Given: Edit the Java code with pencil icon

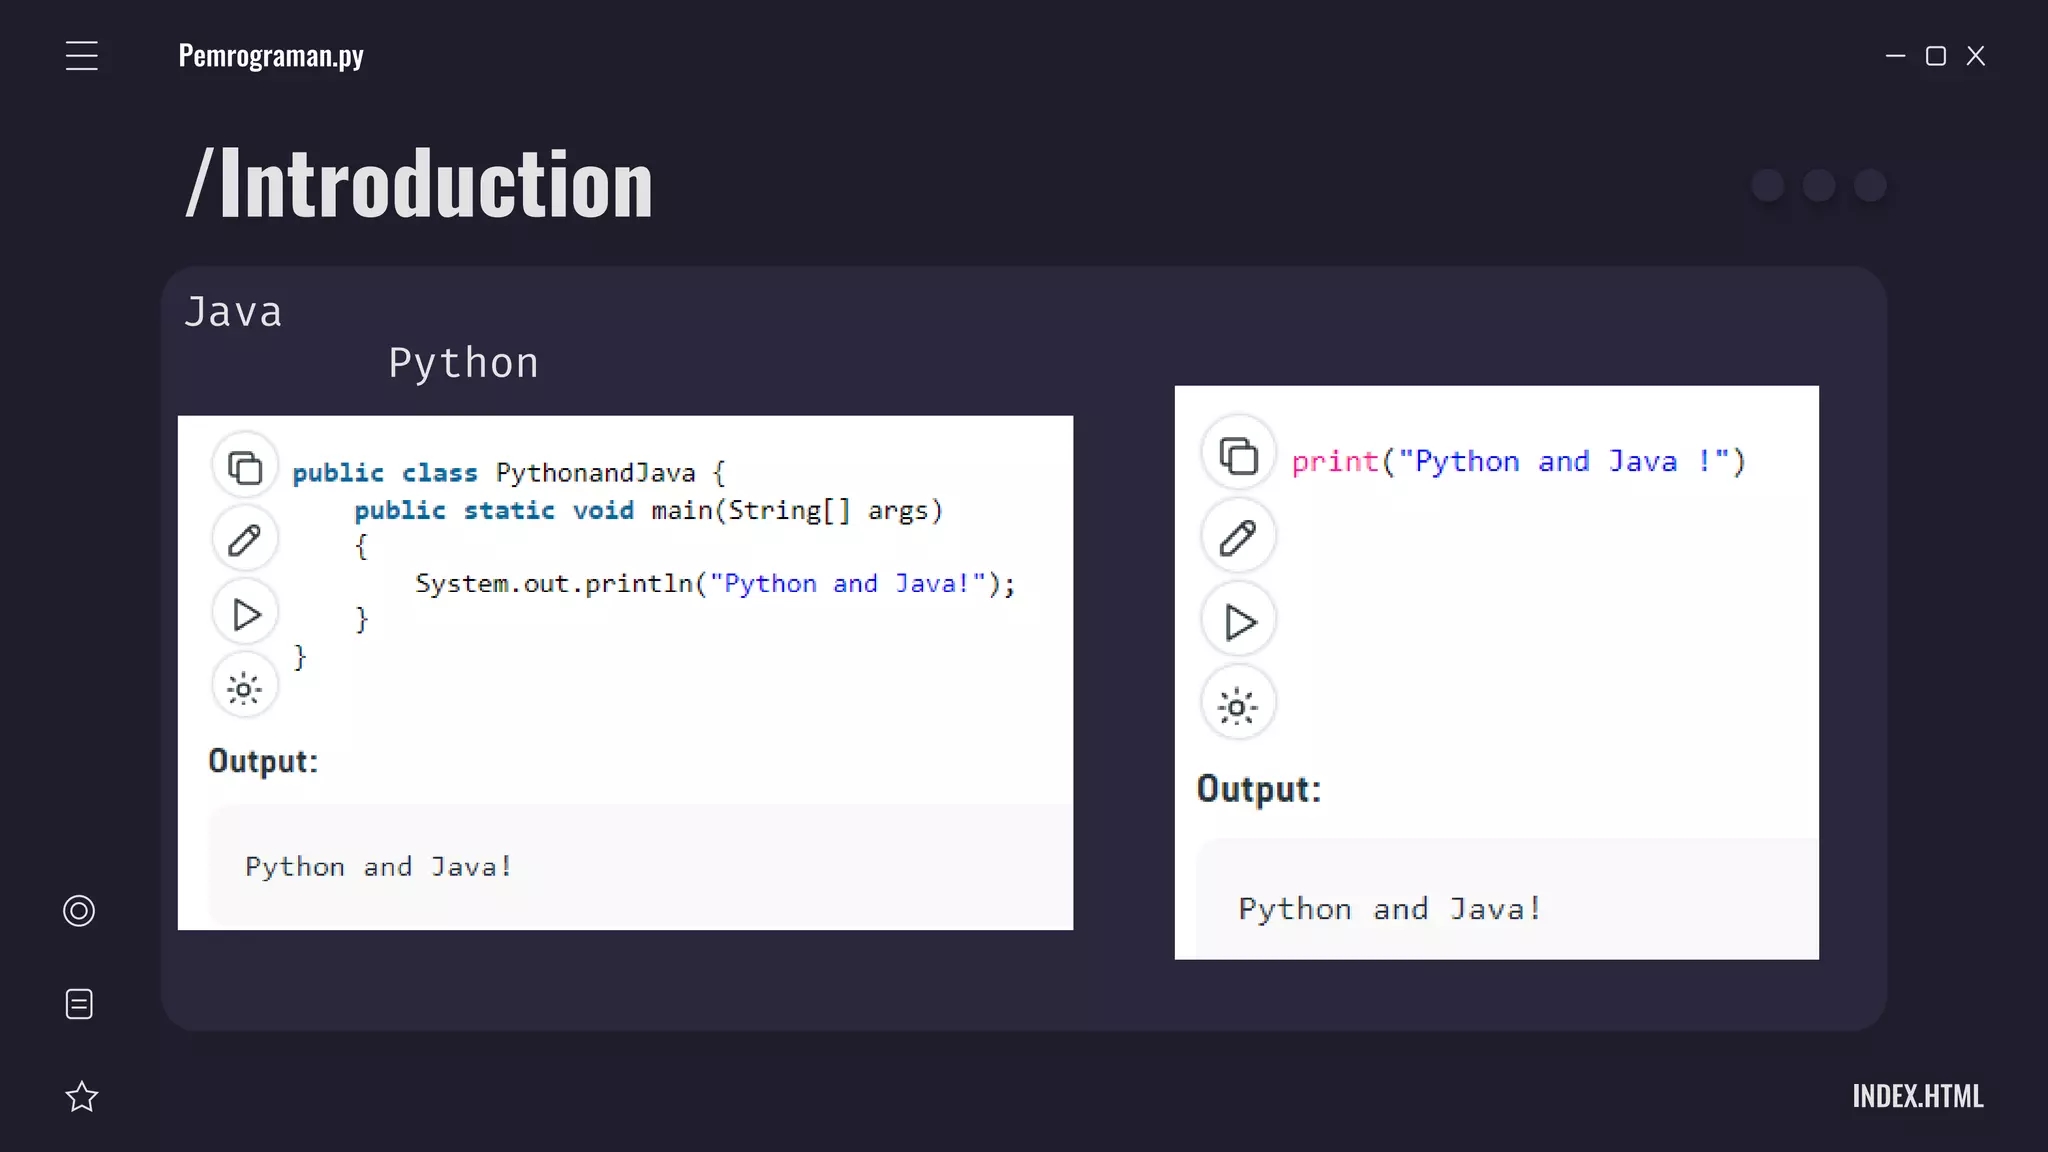Looking at the screenshot, I should 245,540.
